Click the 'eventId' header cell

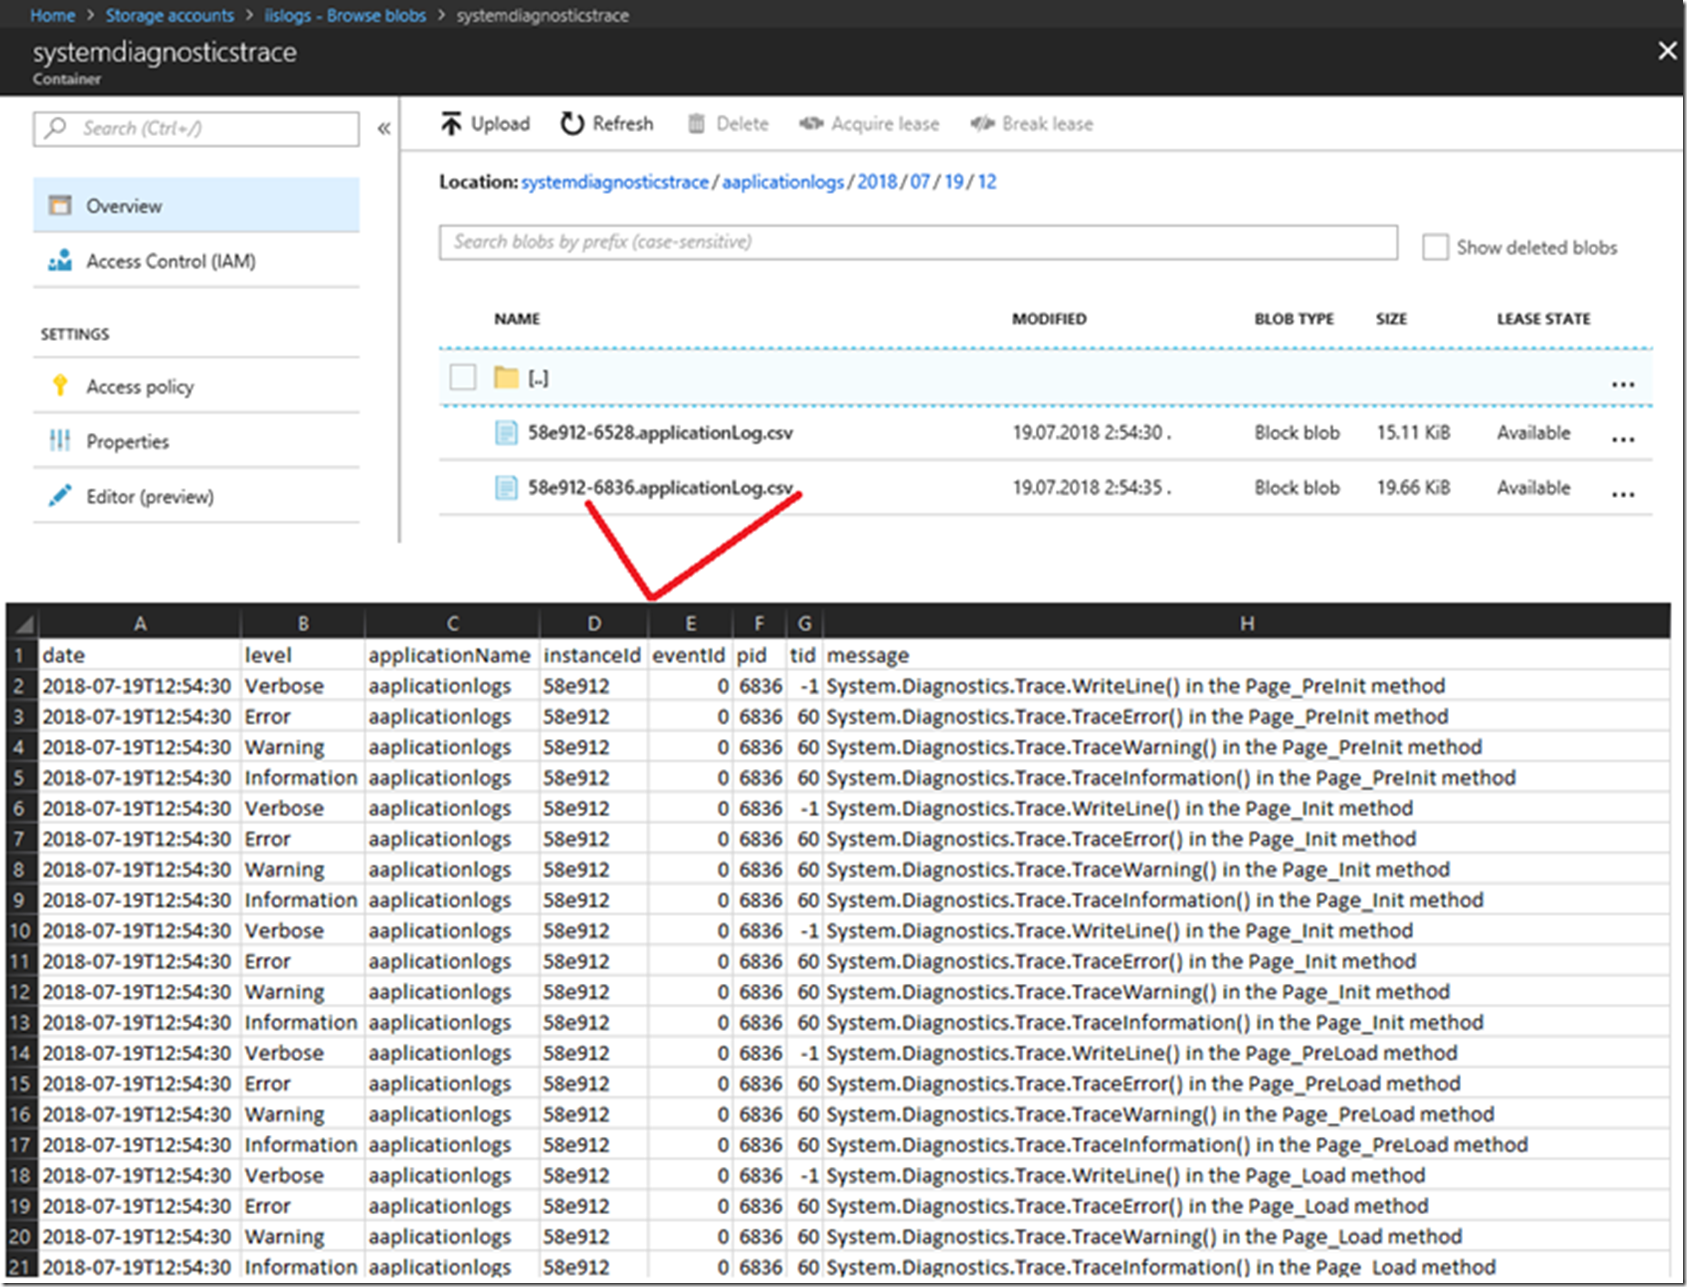click(x=690, y=655)
